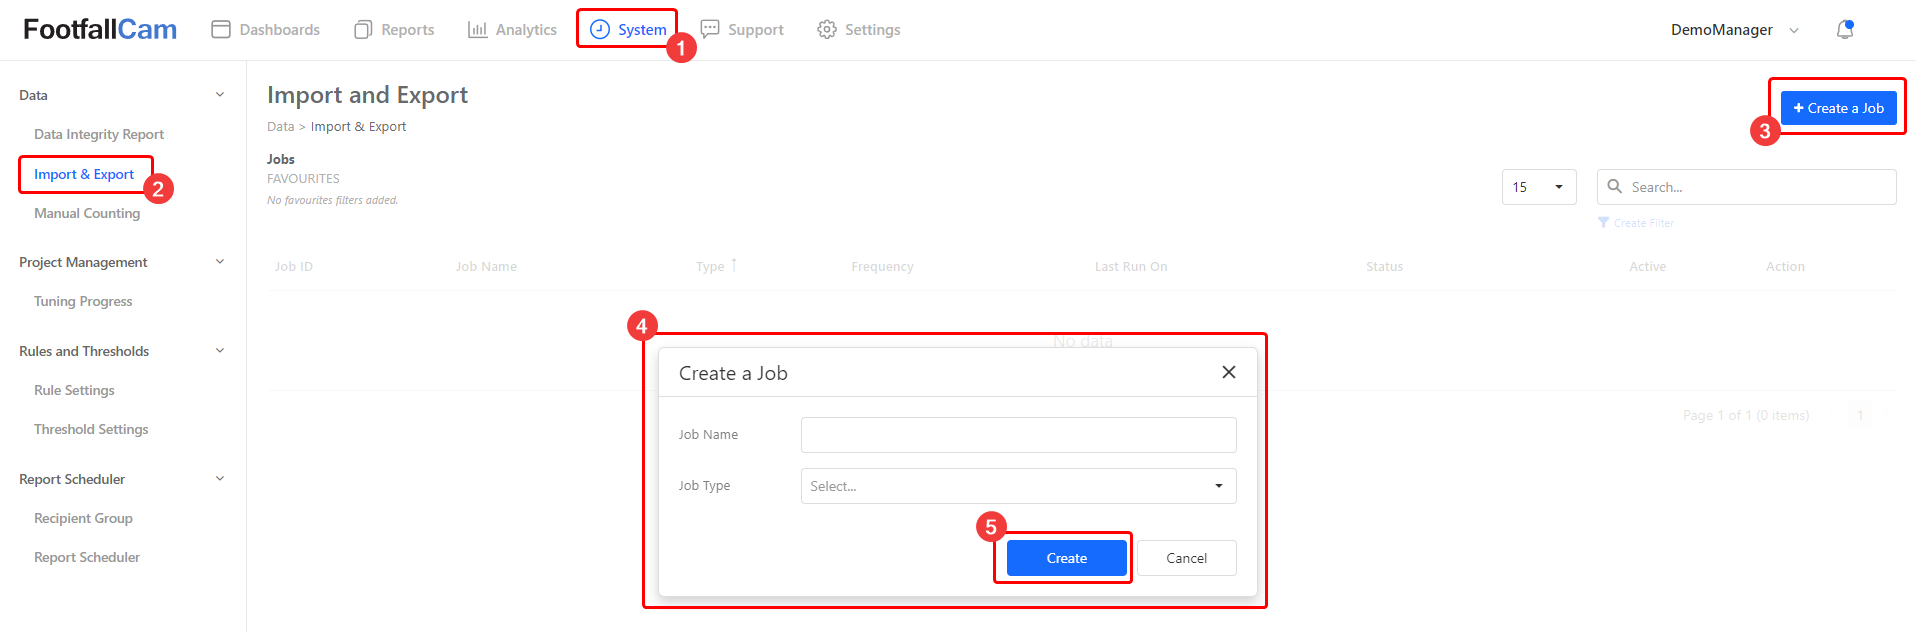This screenshot has width=1916, height=632.
Task: Click the Job Name input field
Action: pos(1018,435)
